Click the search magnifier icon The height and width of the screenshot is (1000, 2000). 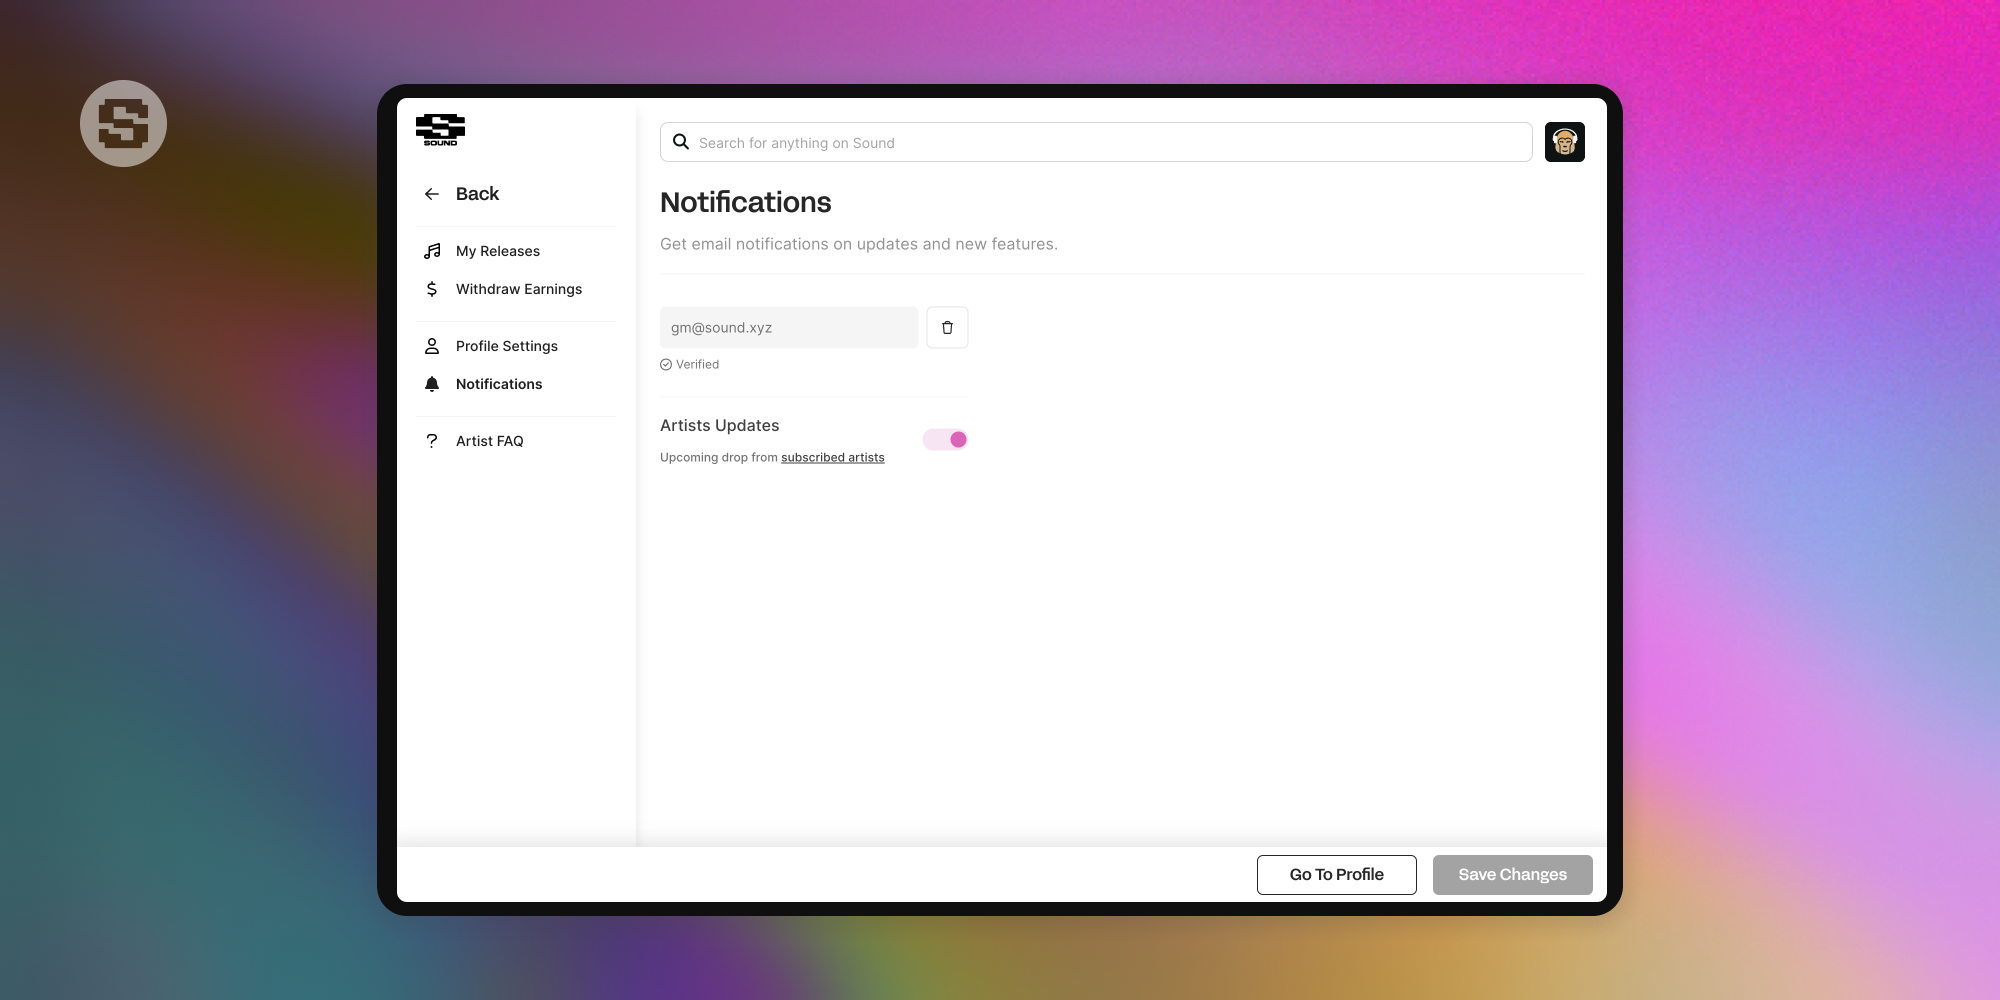tap(681, 142)
